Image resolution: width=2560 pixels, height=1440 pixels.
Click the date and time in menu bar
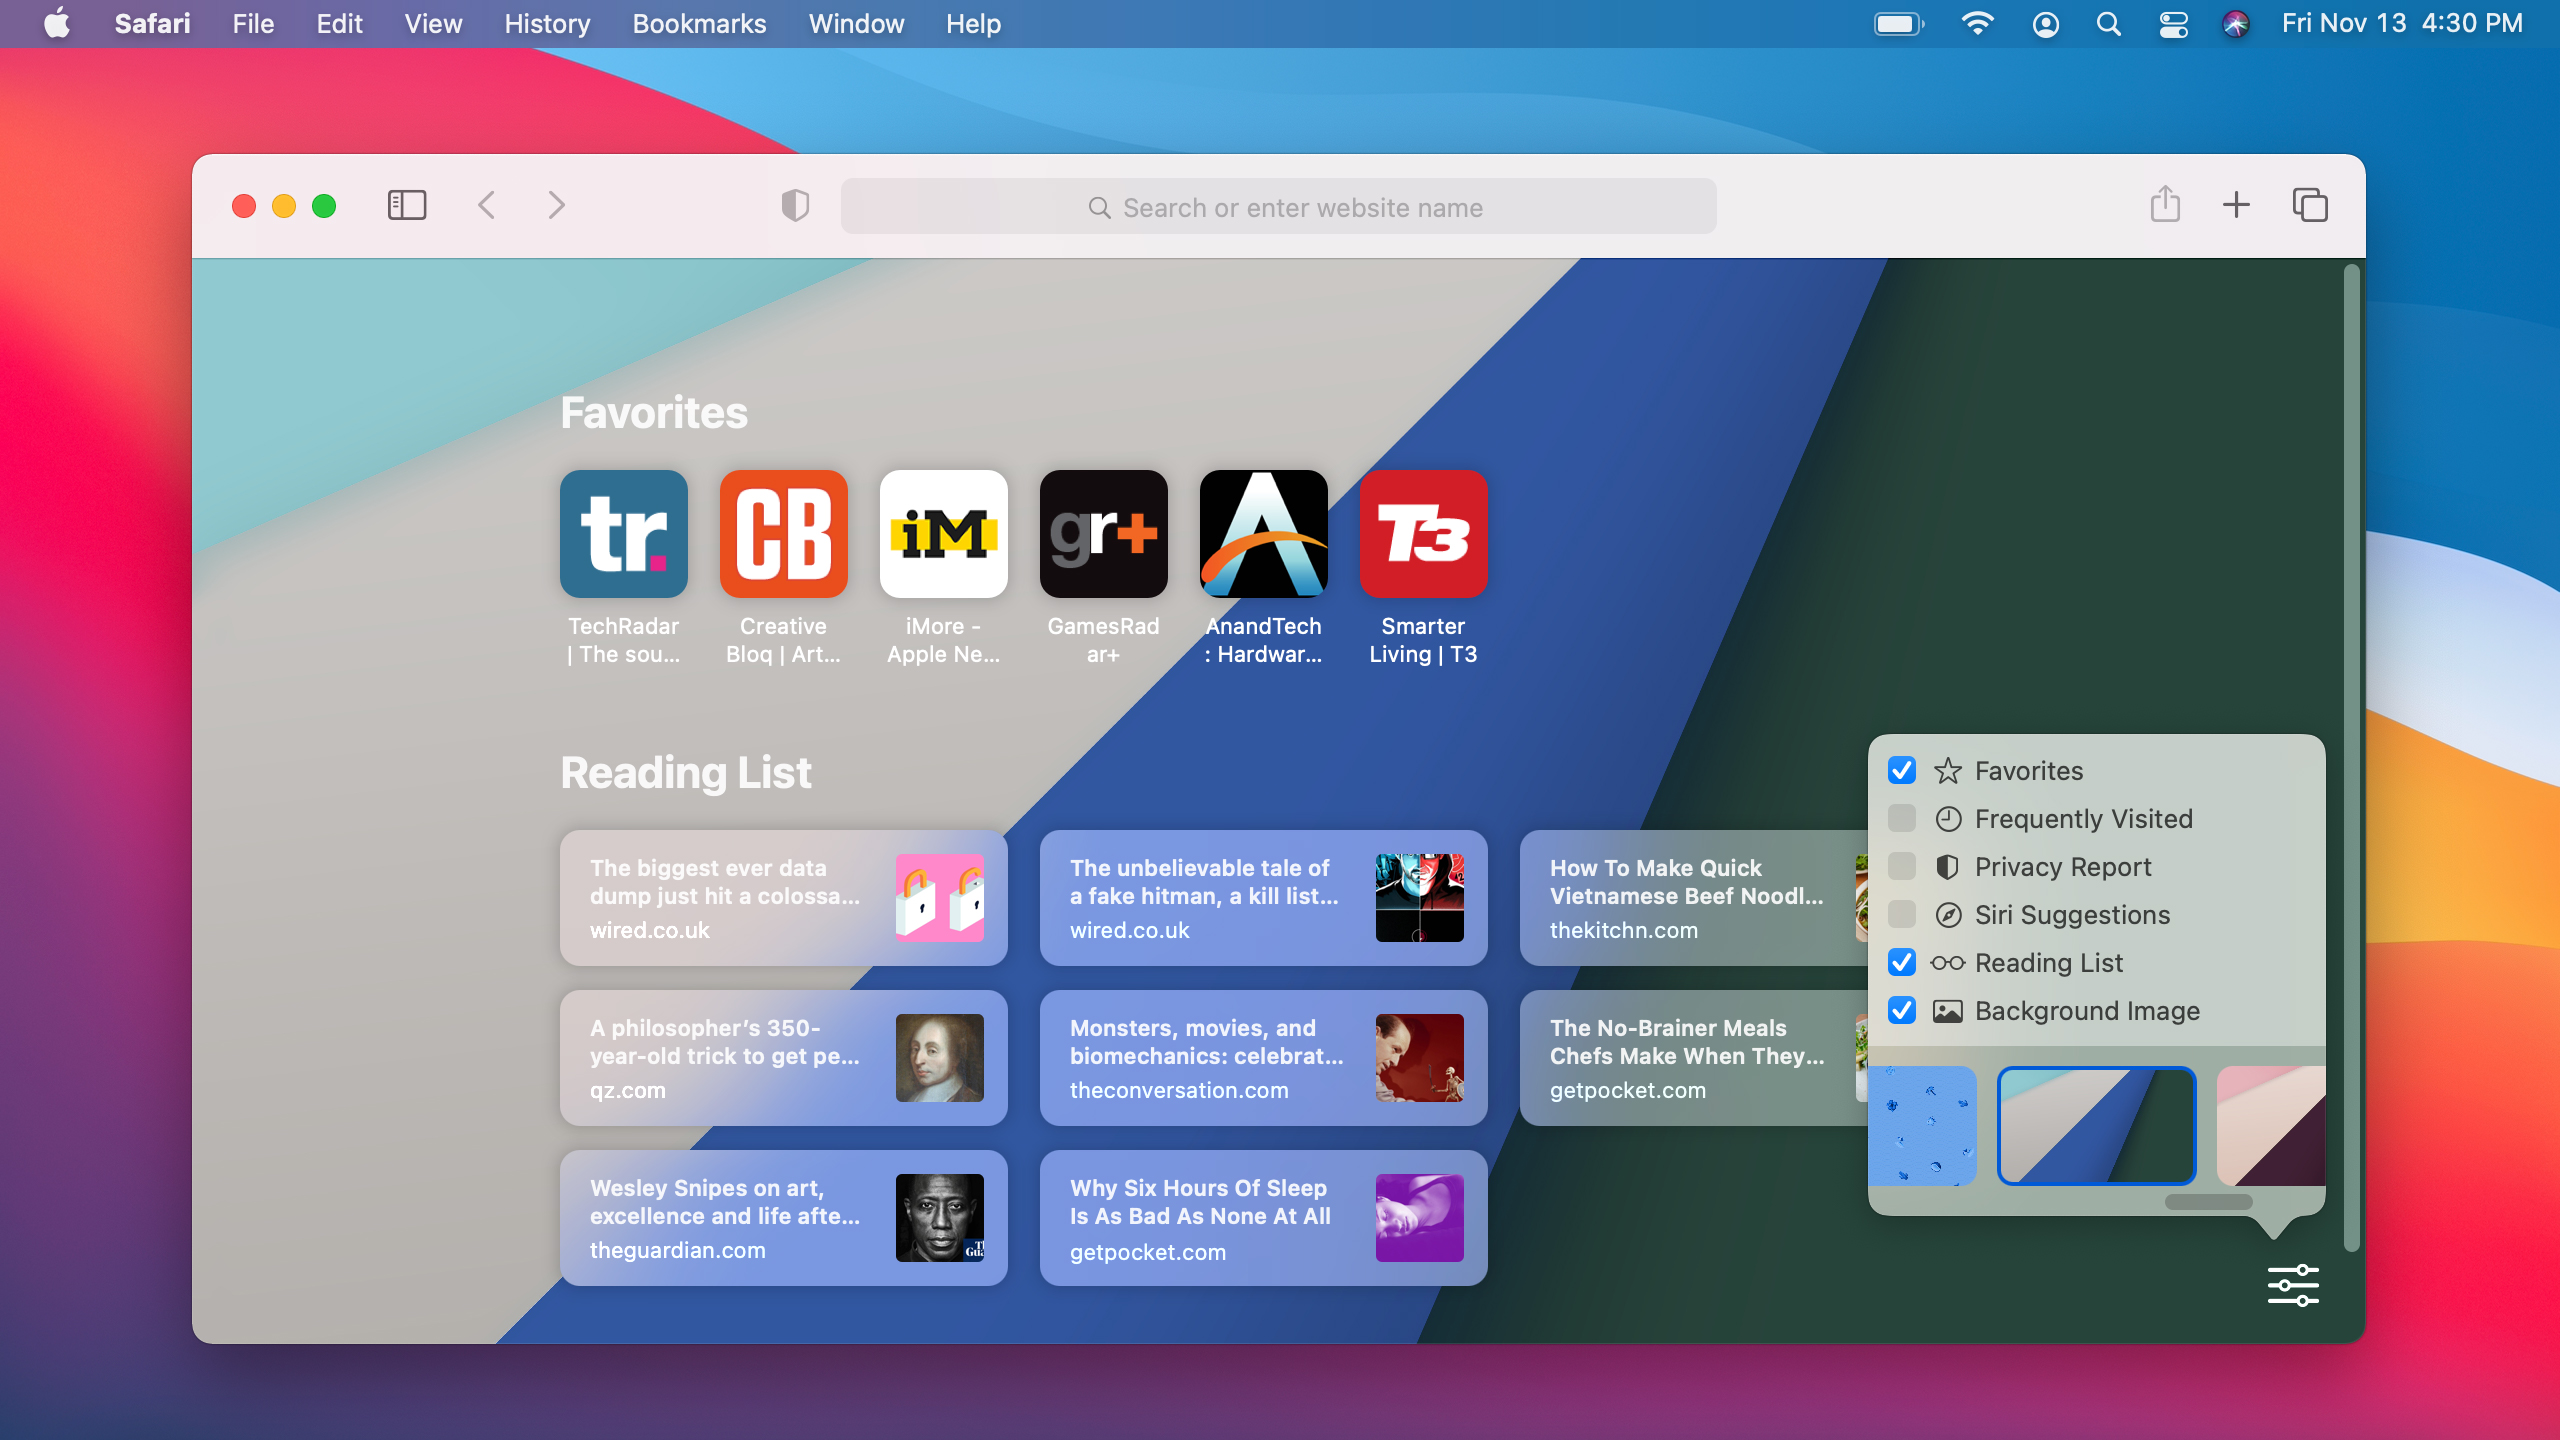pyautogui.click(x=2402, y=23)
